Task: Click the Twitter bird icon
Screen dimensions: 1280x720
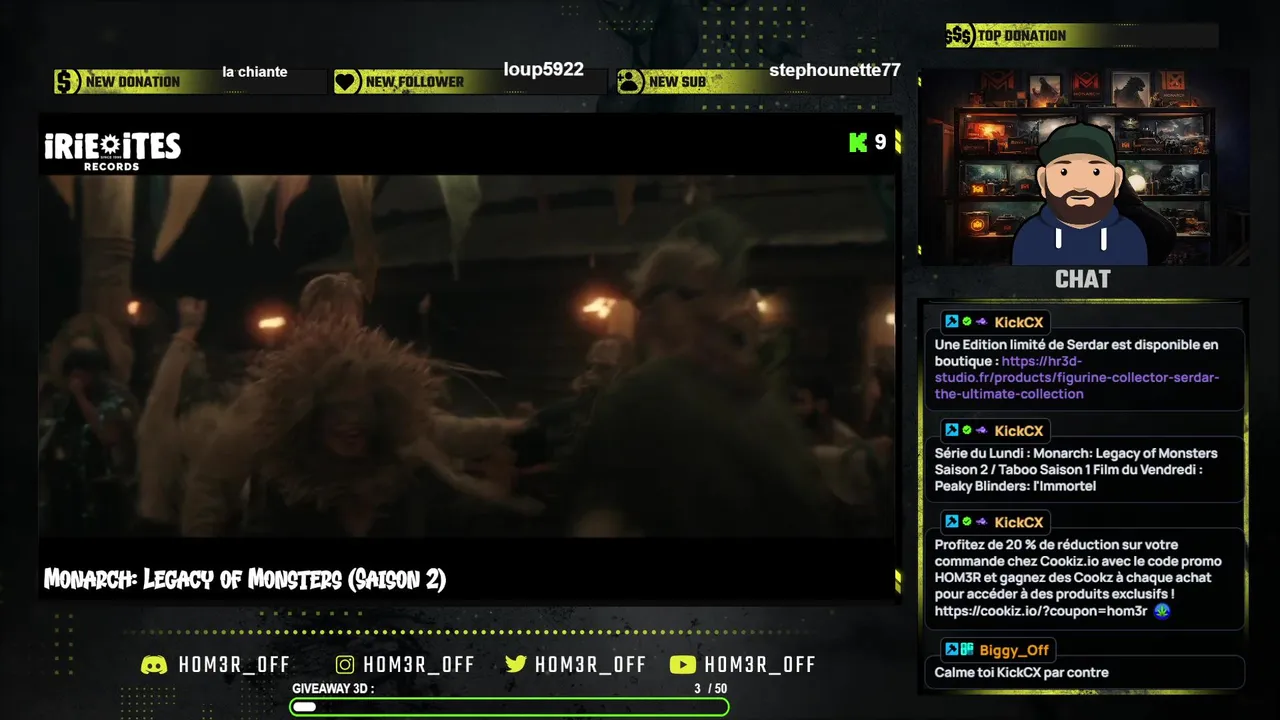Action: pos(516,665)
